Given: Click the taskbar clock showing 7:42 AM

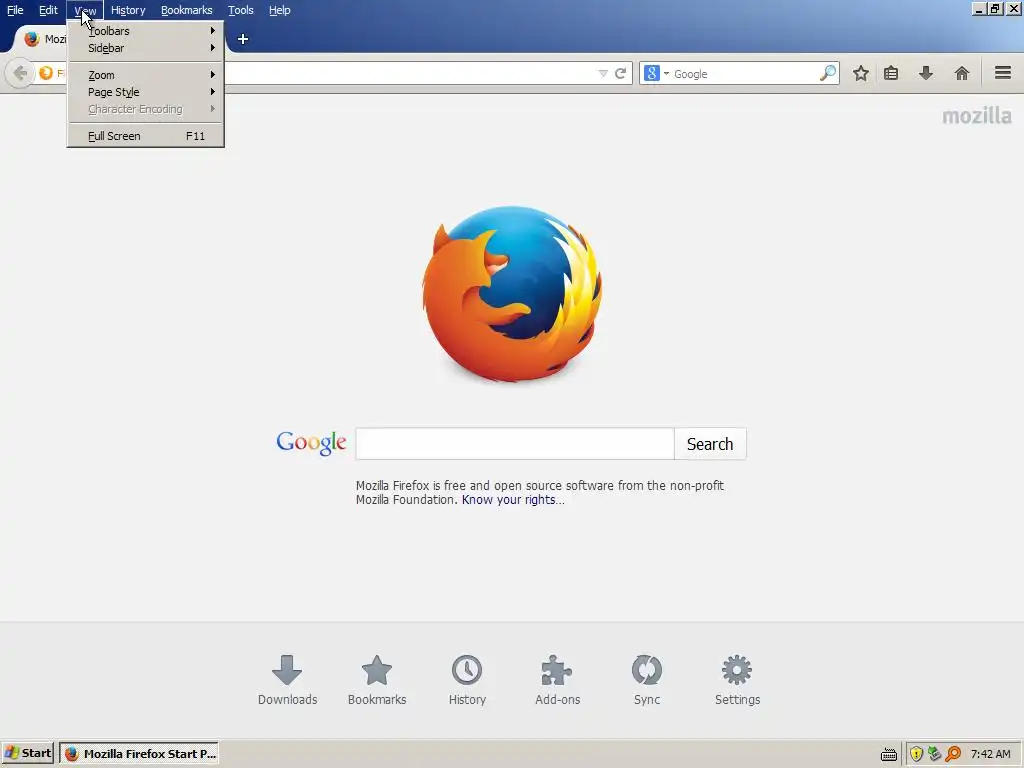Looking at the screenshot, I should tap(991, 754).
